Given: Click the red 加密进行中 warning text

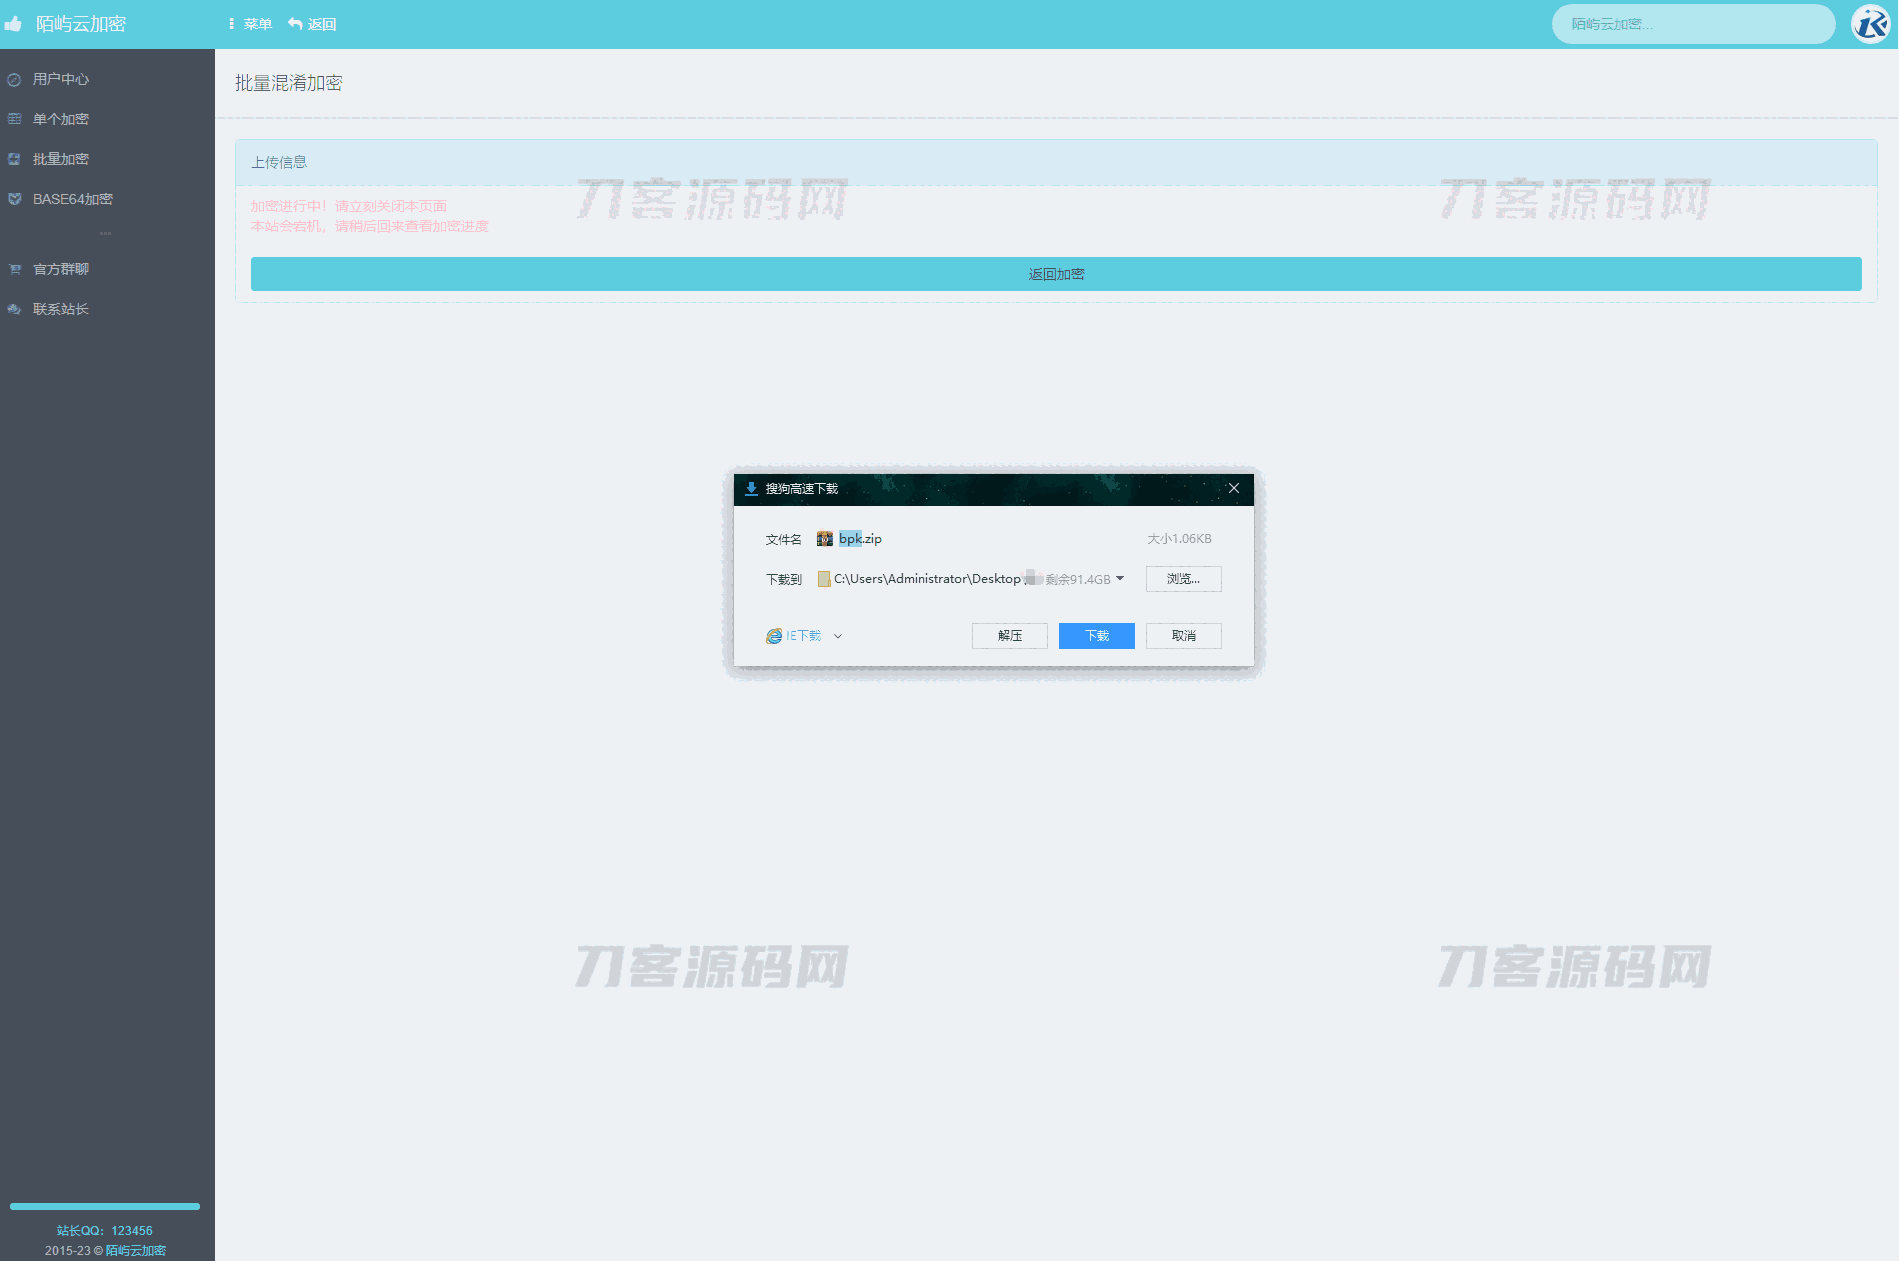Looking at the screenshot, I should [349, 206].
